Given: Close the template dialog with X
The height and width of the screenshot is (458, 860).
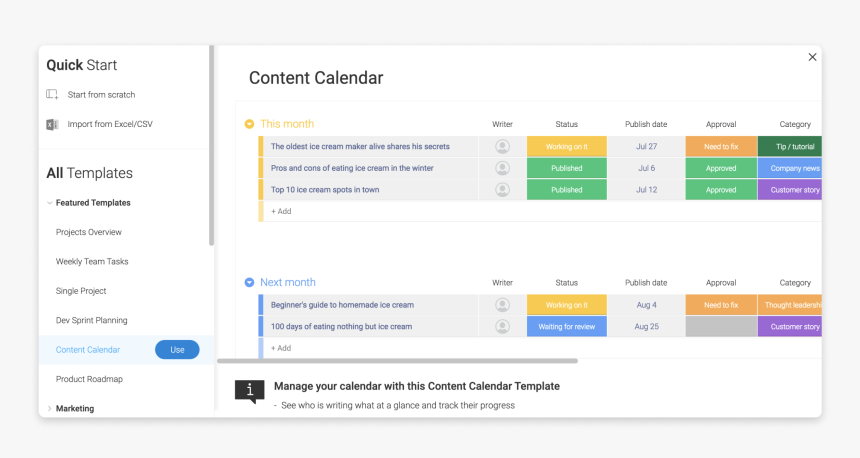Looking at the screenshot, I should click(812, 57).
